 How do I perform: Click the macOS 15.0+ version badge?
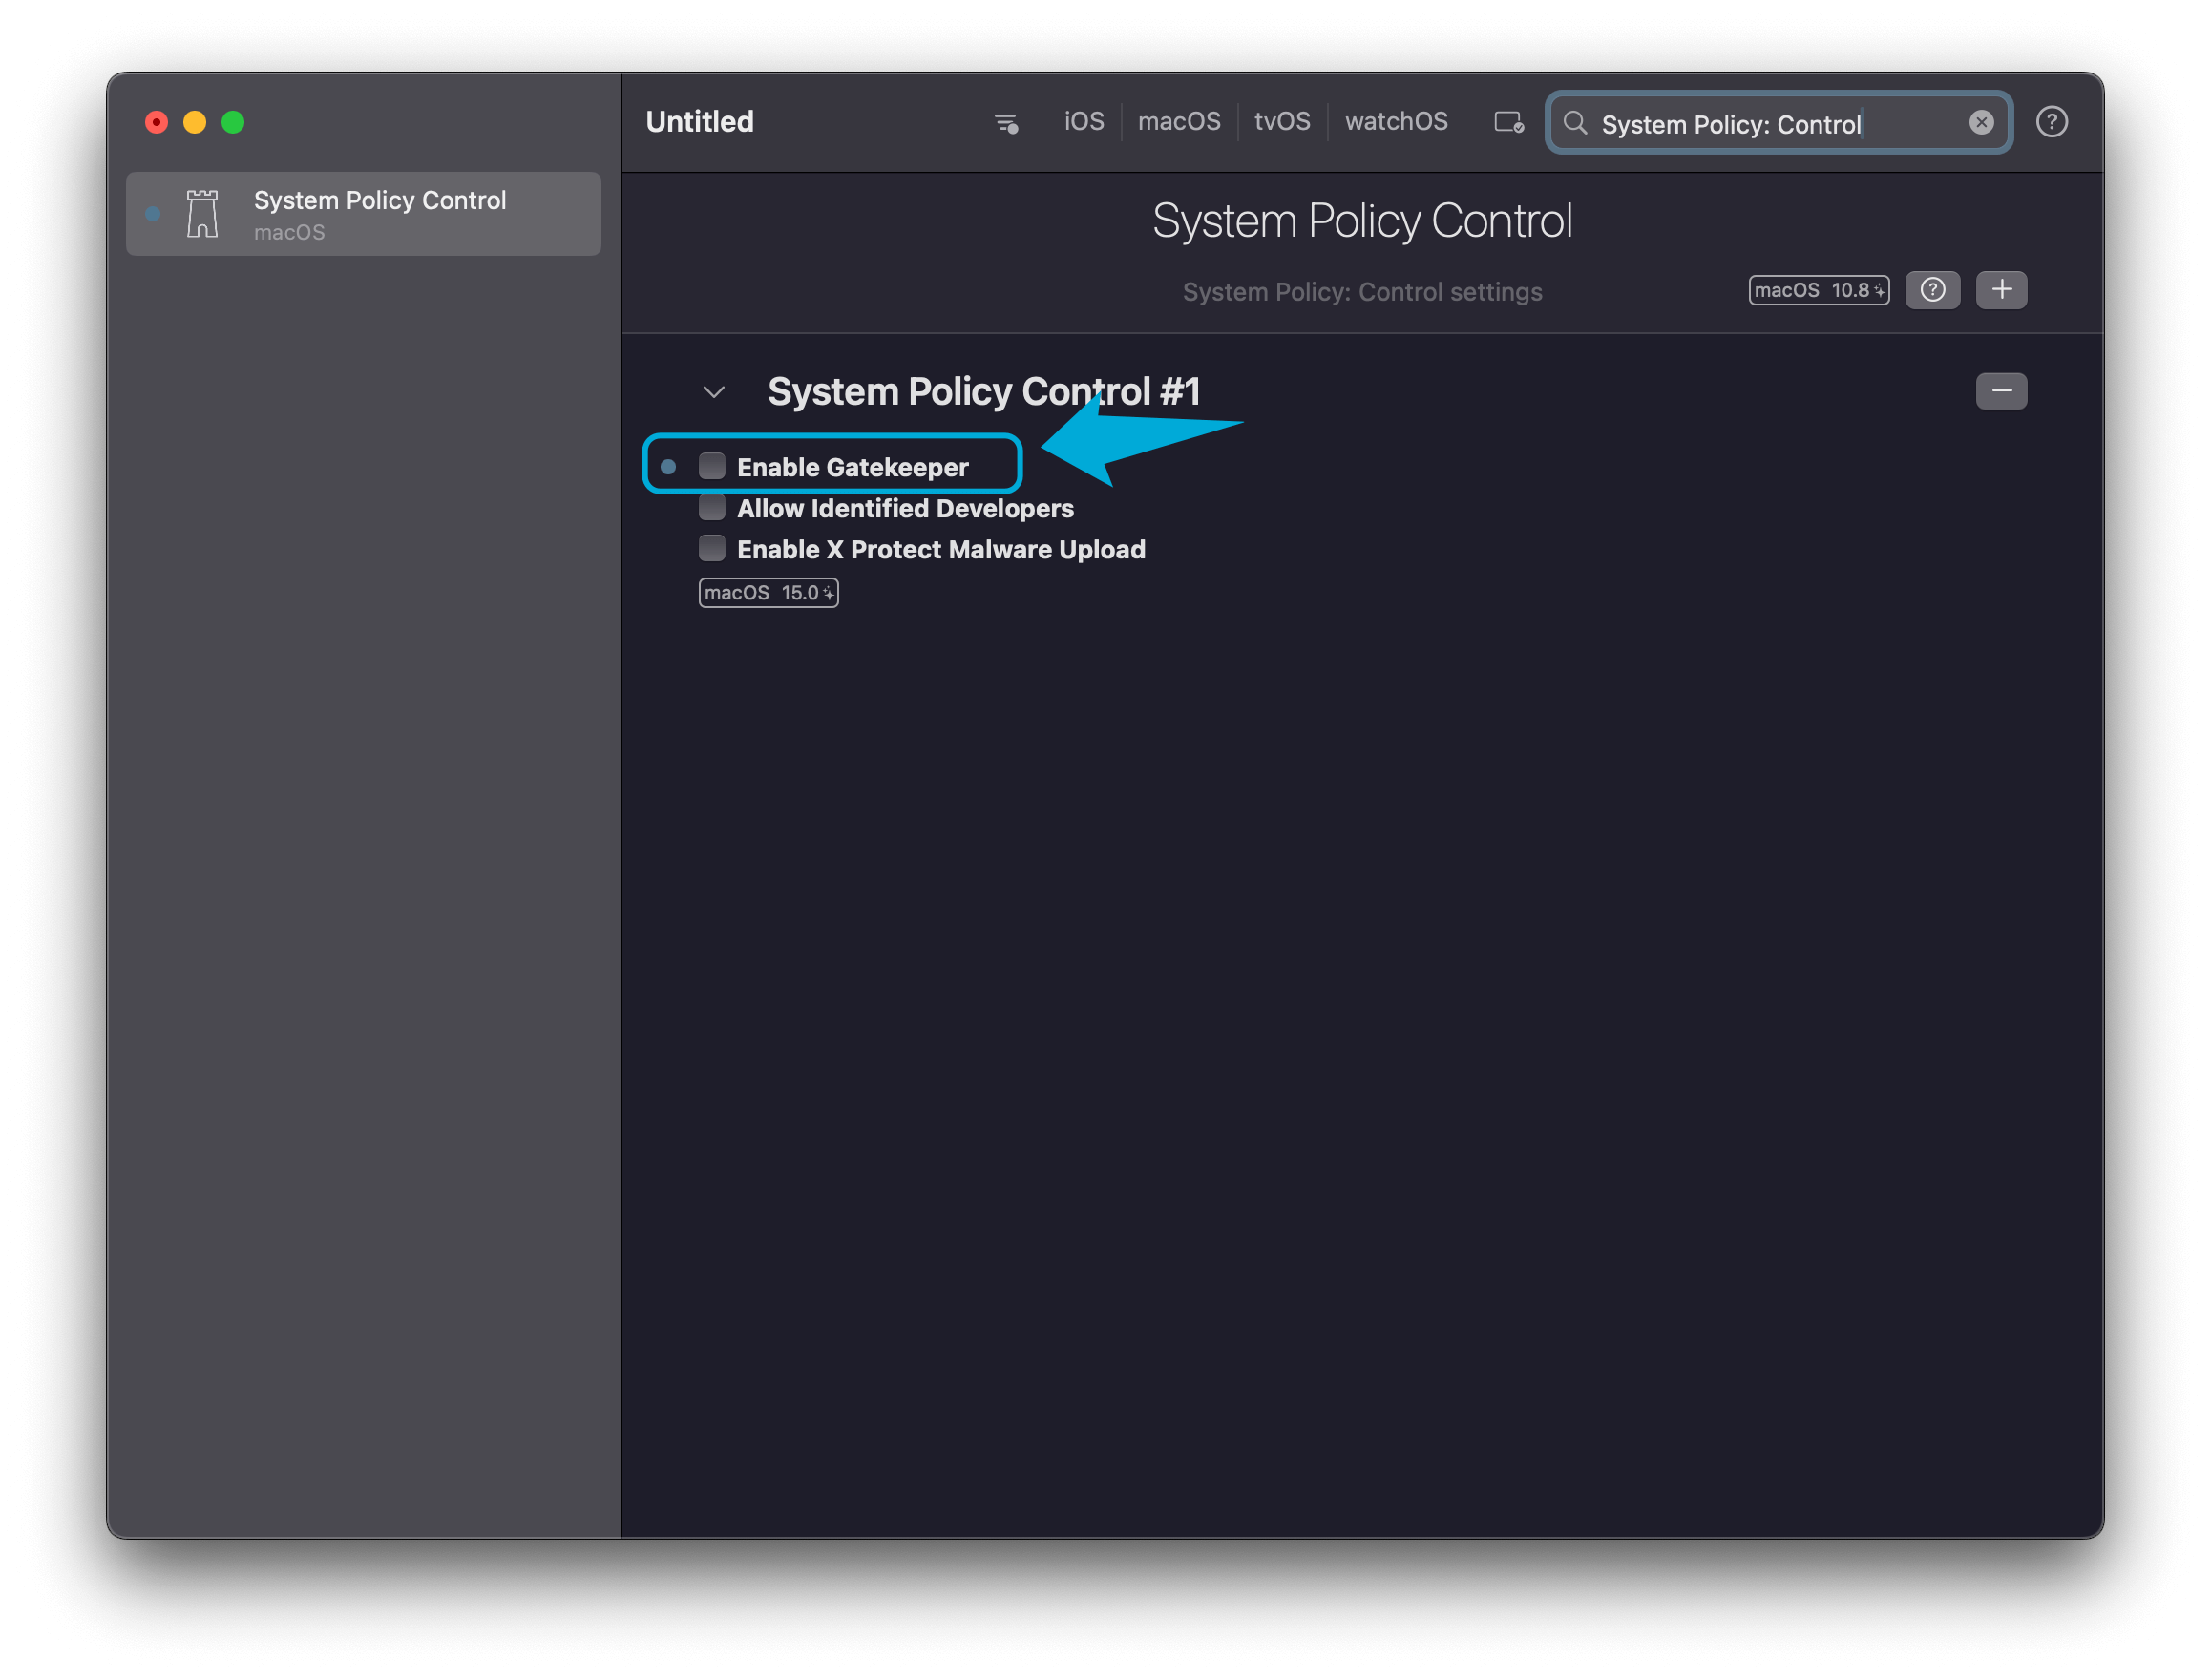[x=768, y=593]
